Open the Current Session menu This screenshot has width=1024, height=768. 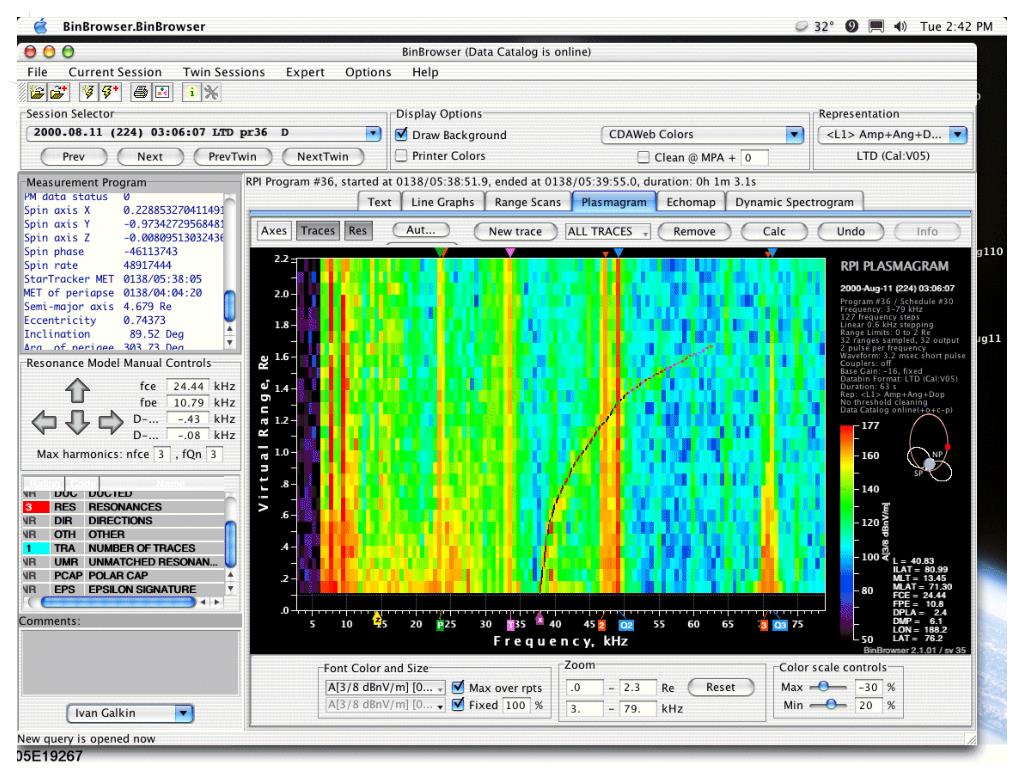[115, 72]
